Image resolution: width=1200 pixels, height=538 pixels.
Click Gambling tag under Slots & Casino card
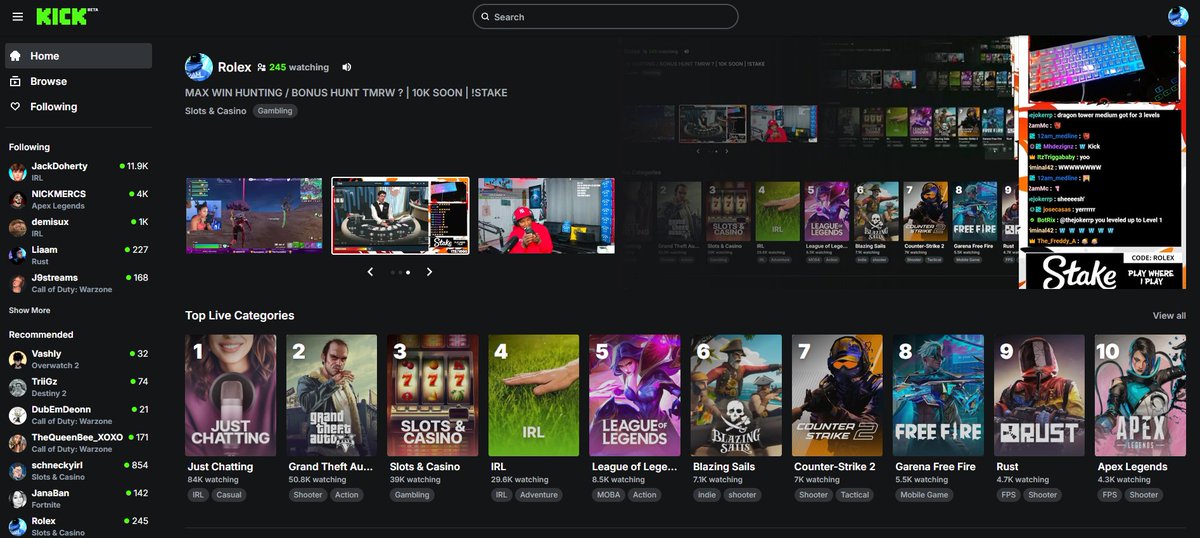point(412,495)
